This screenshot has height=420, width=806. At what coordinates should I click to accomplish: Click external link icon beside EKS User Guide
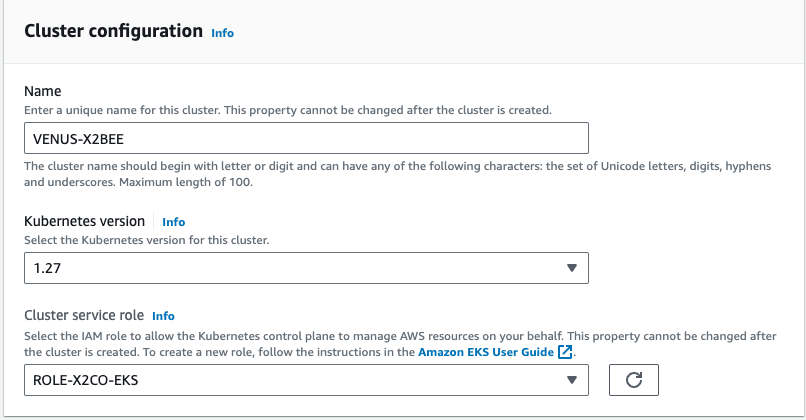(x=566, y=353)
